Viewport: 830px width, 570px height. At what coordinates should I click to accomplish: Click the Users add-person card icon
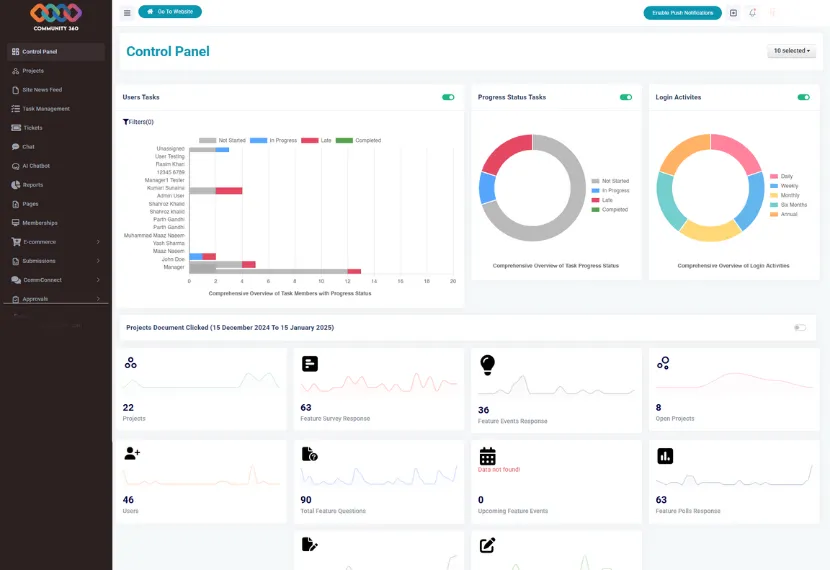(x=132, y=454)
